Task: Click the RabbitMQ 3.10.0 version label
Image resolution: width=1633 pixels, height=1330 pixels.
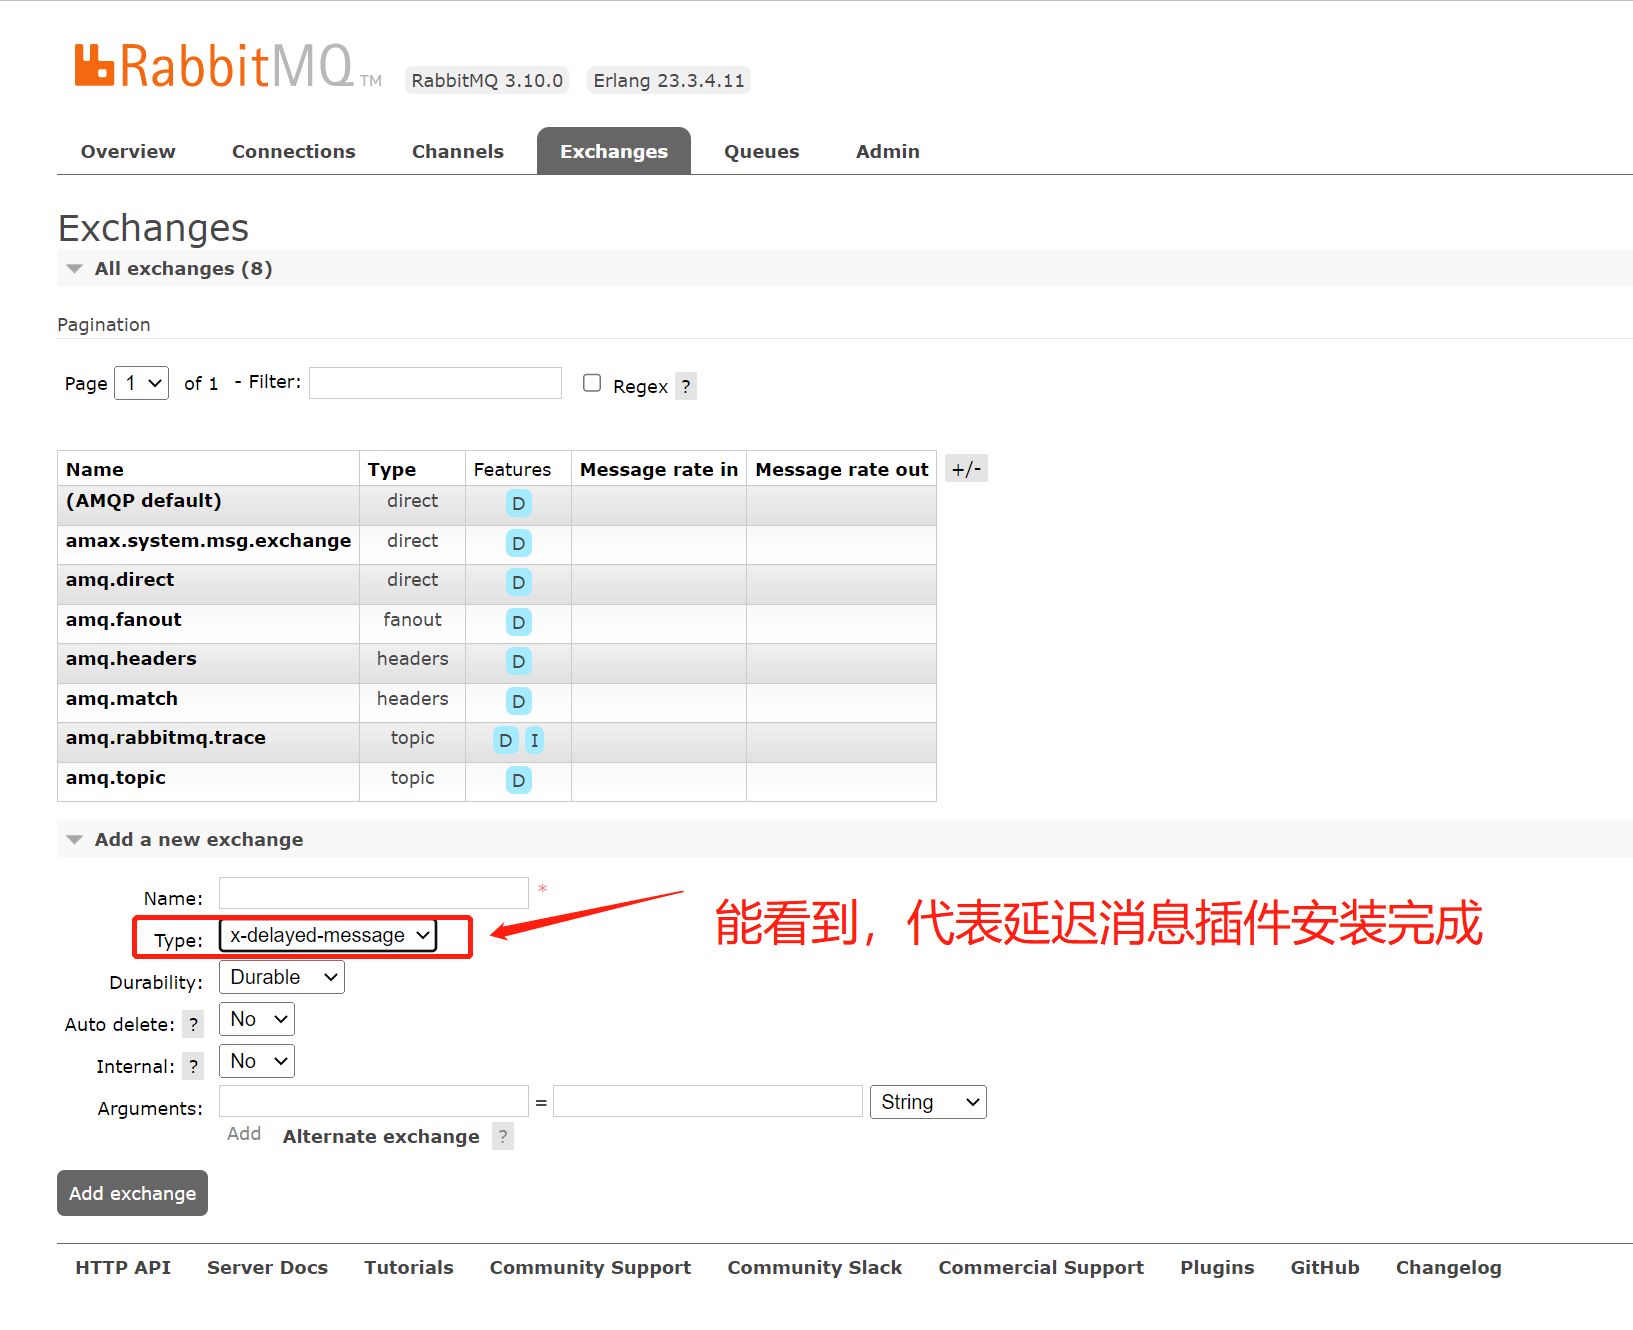Action: click(x=487, y=80)
